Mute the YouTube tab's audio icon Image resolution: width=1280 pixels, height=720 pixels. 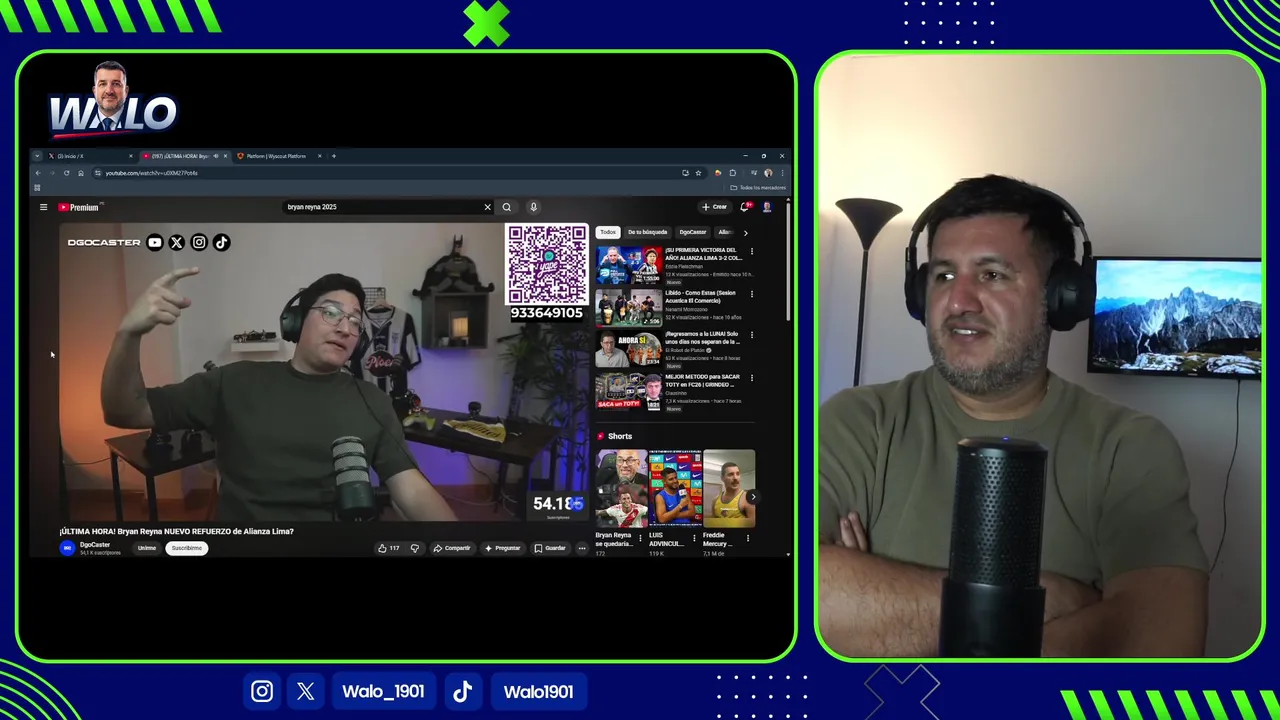point(216,156)
